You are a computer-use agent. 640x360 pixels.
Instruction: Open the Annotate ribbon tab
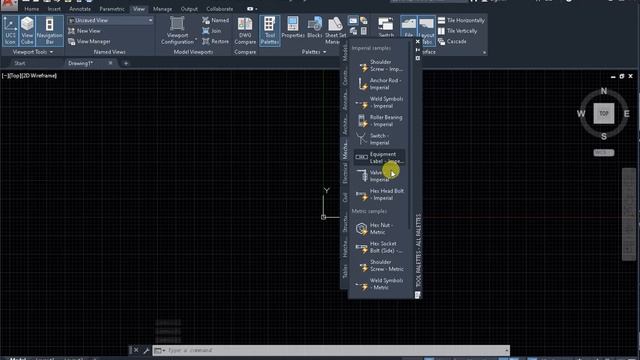[x=80, y=9]
